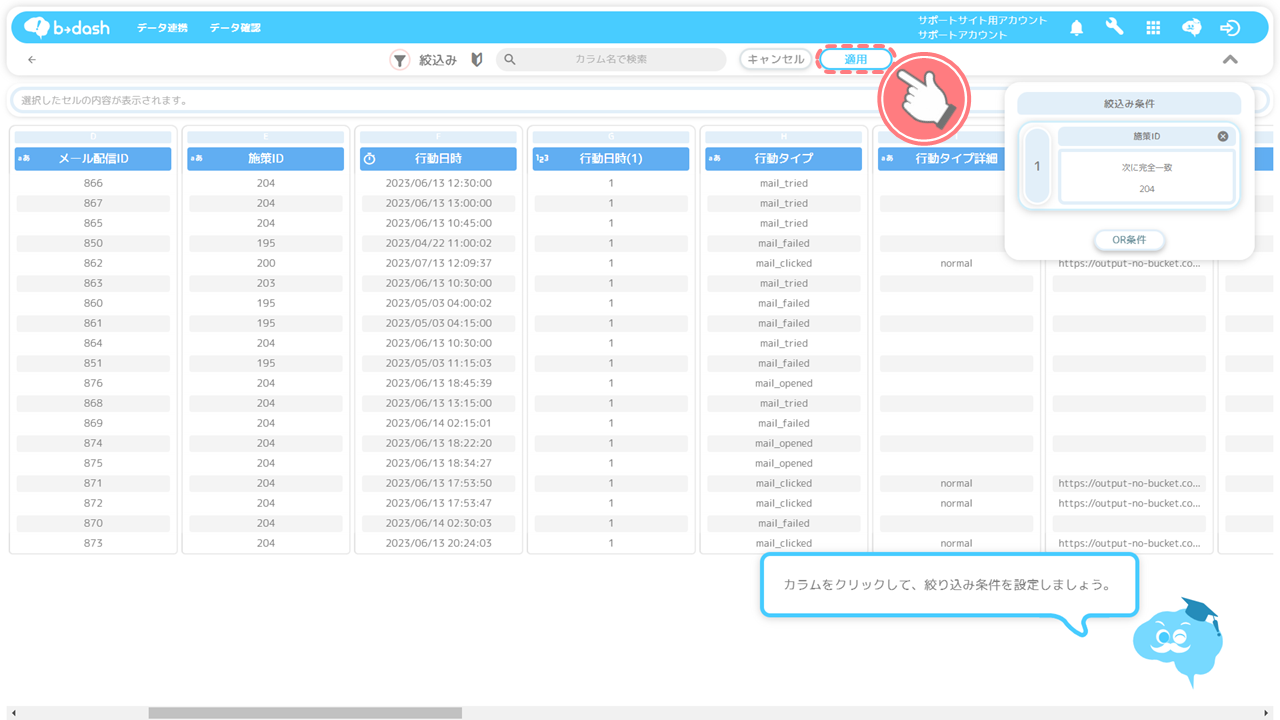The image size is (1280, 720).
Task: Click the scrollbar right arrow
Action: click(1266, 713)
